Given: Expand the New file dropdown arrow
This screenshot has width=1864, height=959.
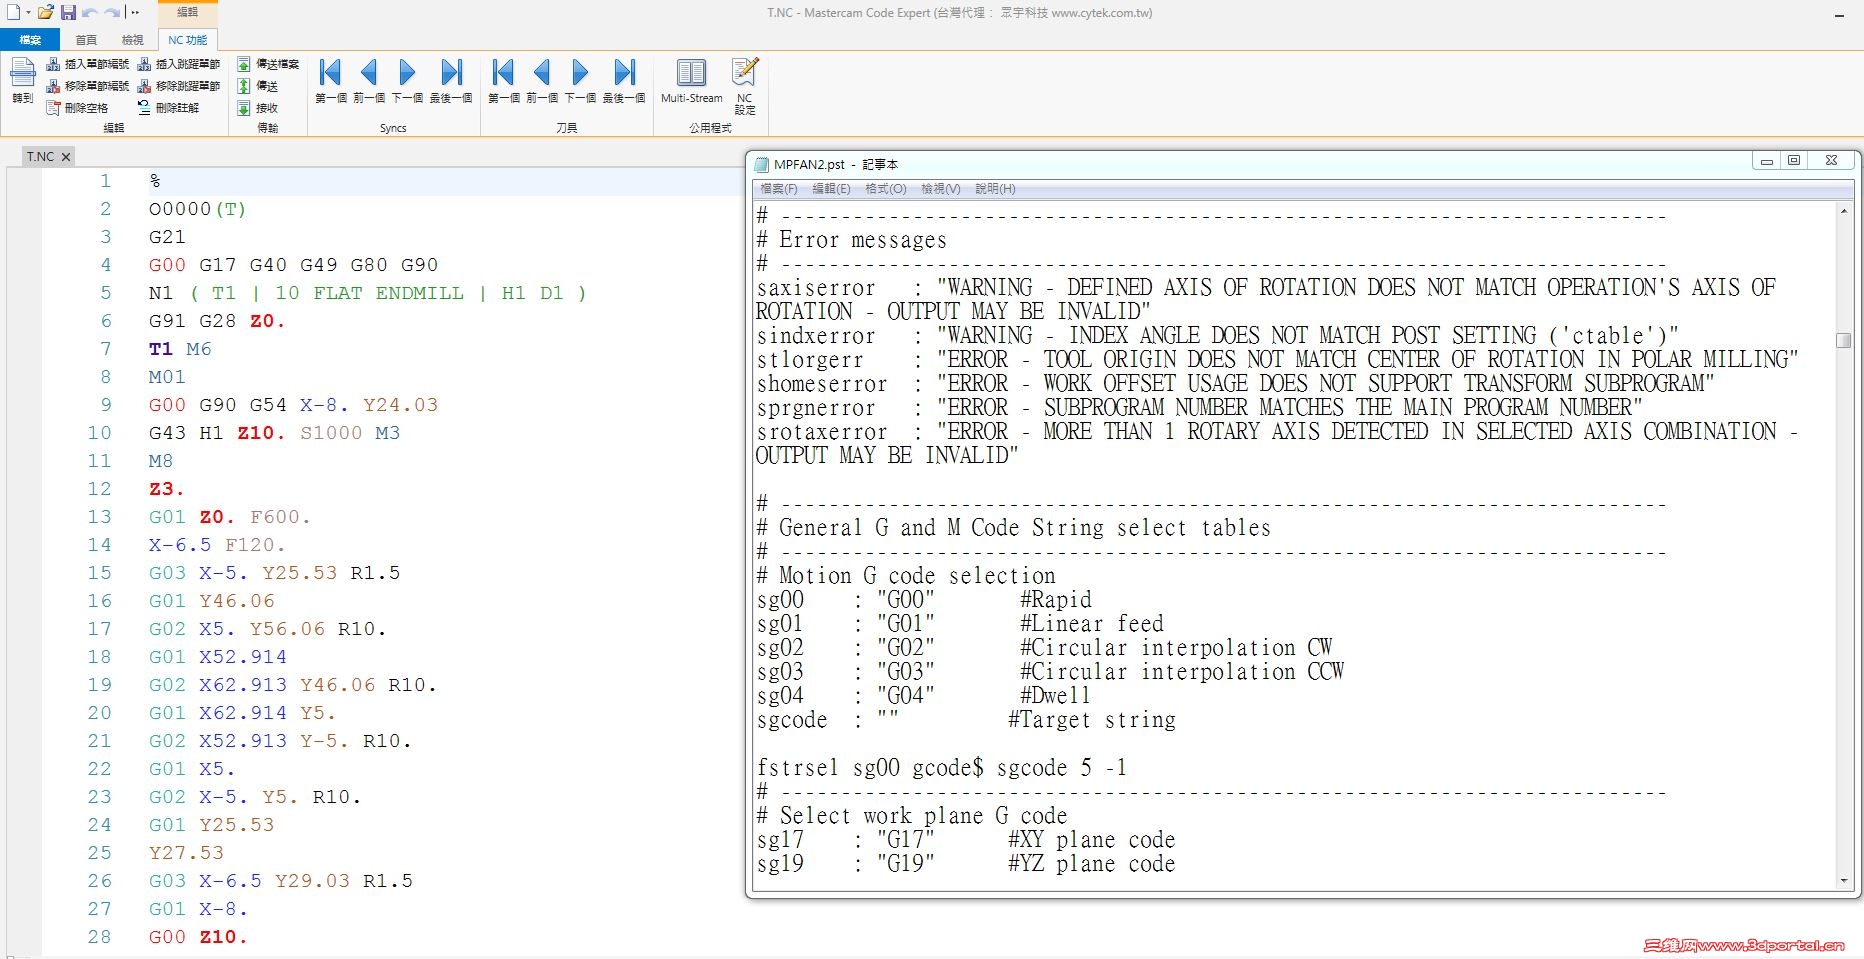Looking at the screenshot, I should [x=28, y=13].
